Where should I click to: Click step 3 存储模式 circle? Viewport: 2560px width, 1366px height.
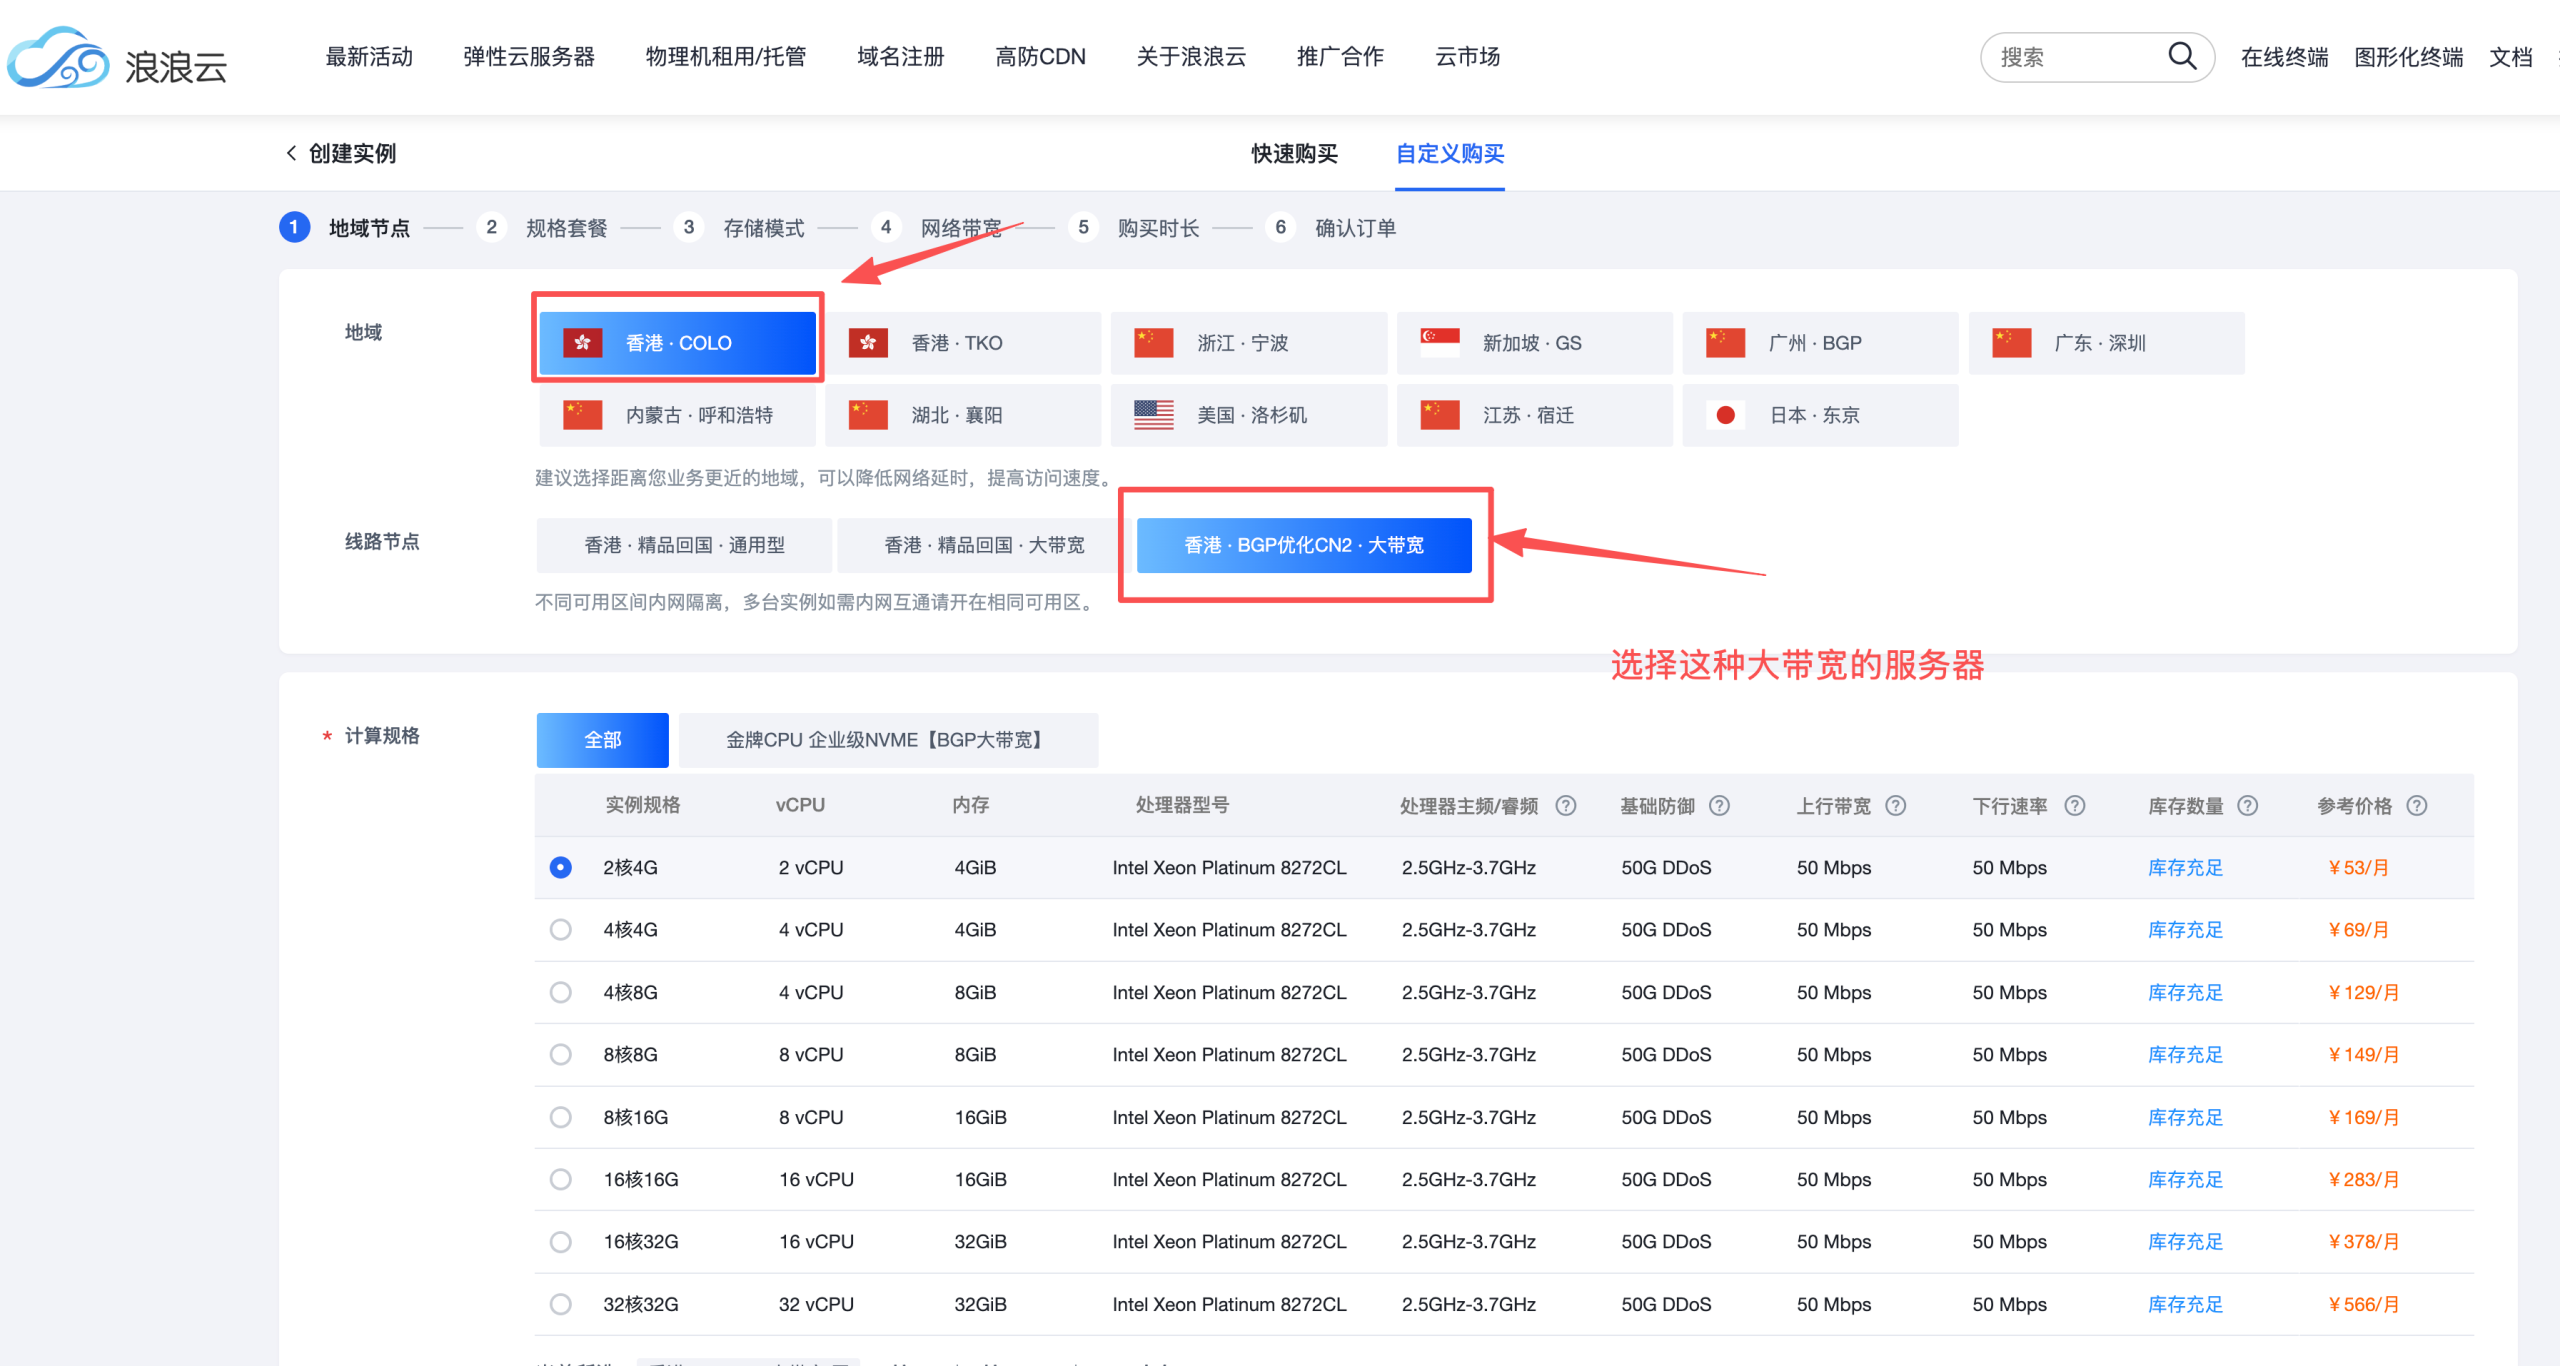point(688,227)
